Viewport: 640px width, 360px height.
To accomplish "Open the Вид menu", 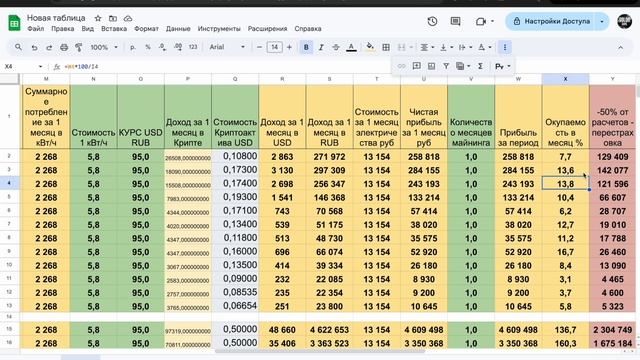I will [87, 29].
